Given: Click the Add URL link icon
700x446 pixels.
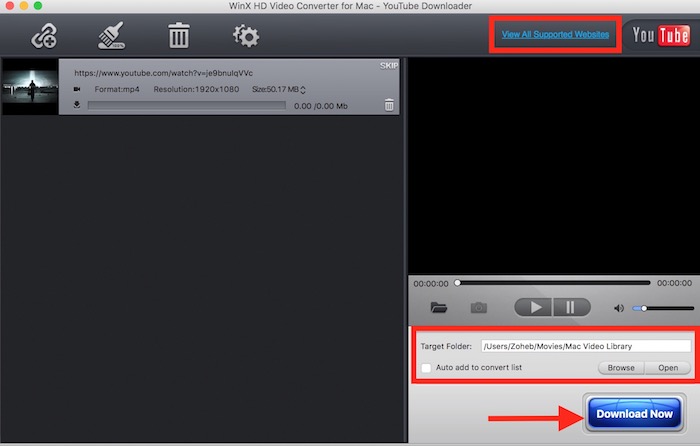Looking at the screenshot, I should pos(43,37).
